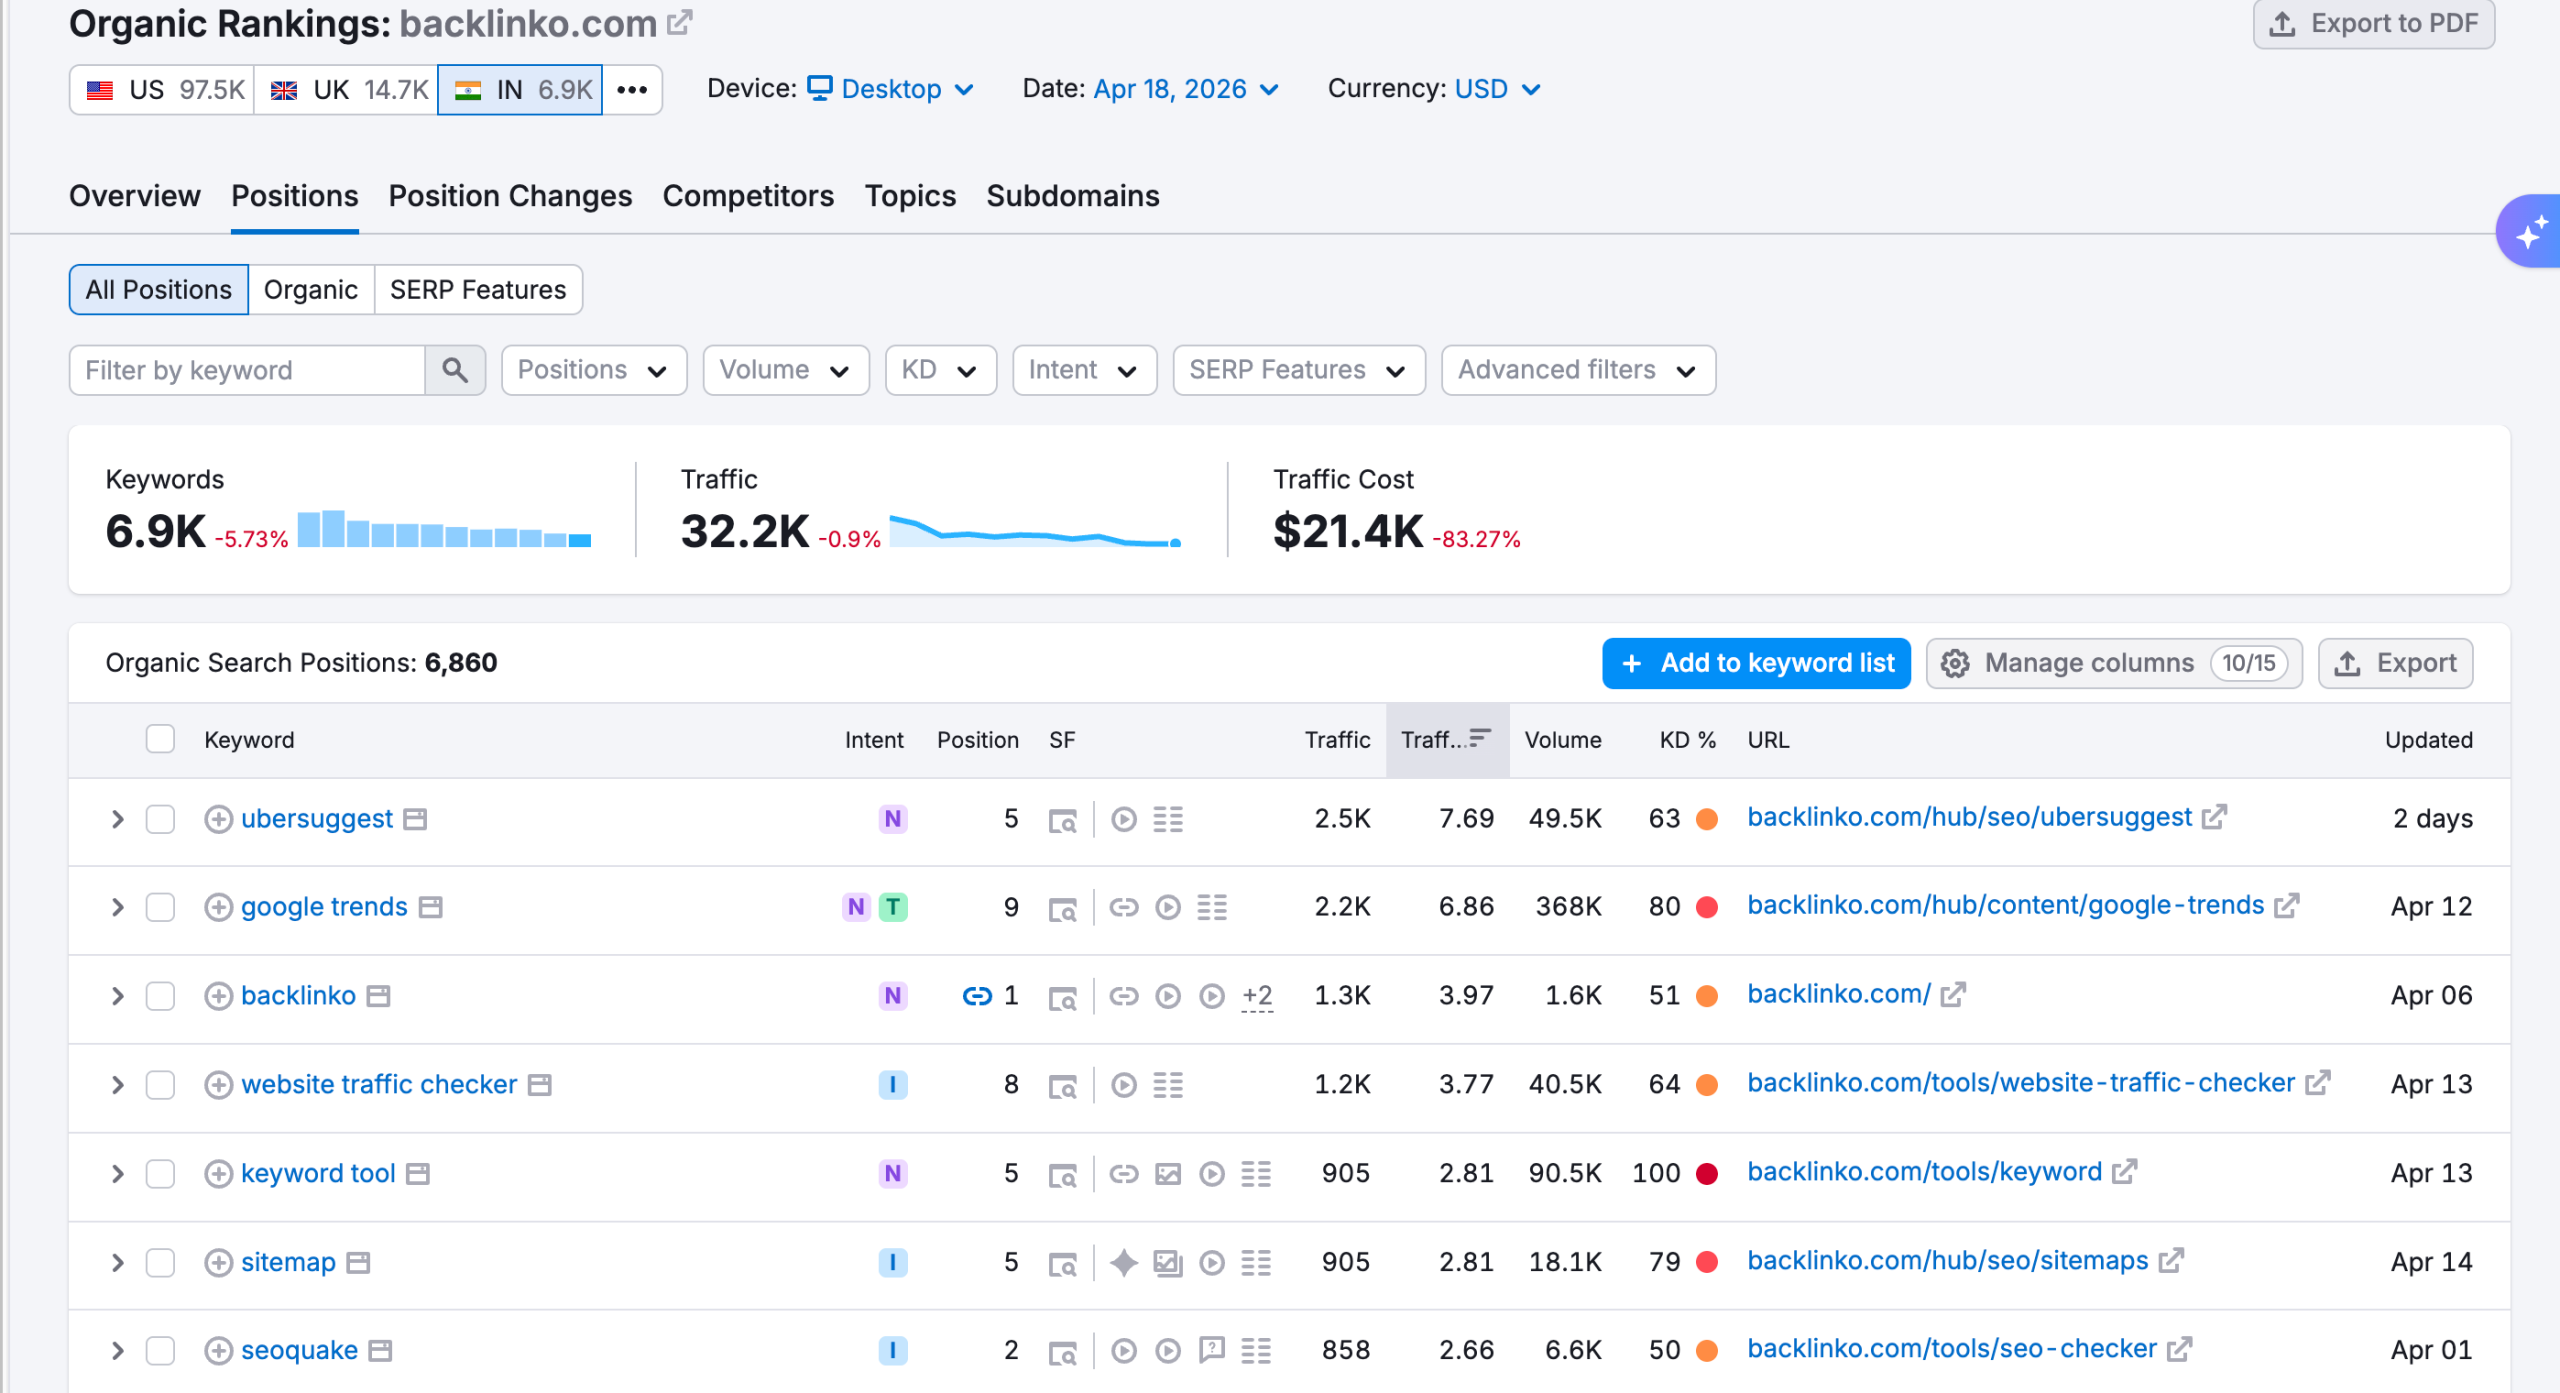Image resolution: width=2560 pixels, height=1393 pixels.
Task: Select the SERP Features positions tab
Action: [x=477, y=290]
